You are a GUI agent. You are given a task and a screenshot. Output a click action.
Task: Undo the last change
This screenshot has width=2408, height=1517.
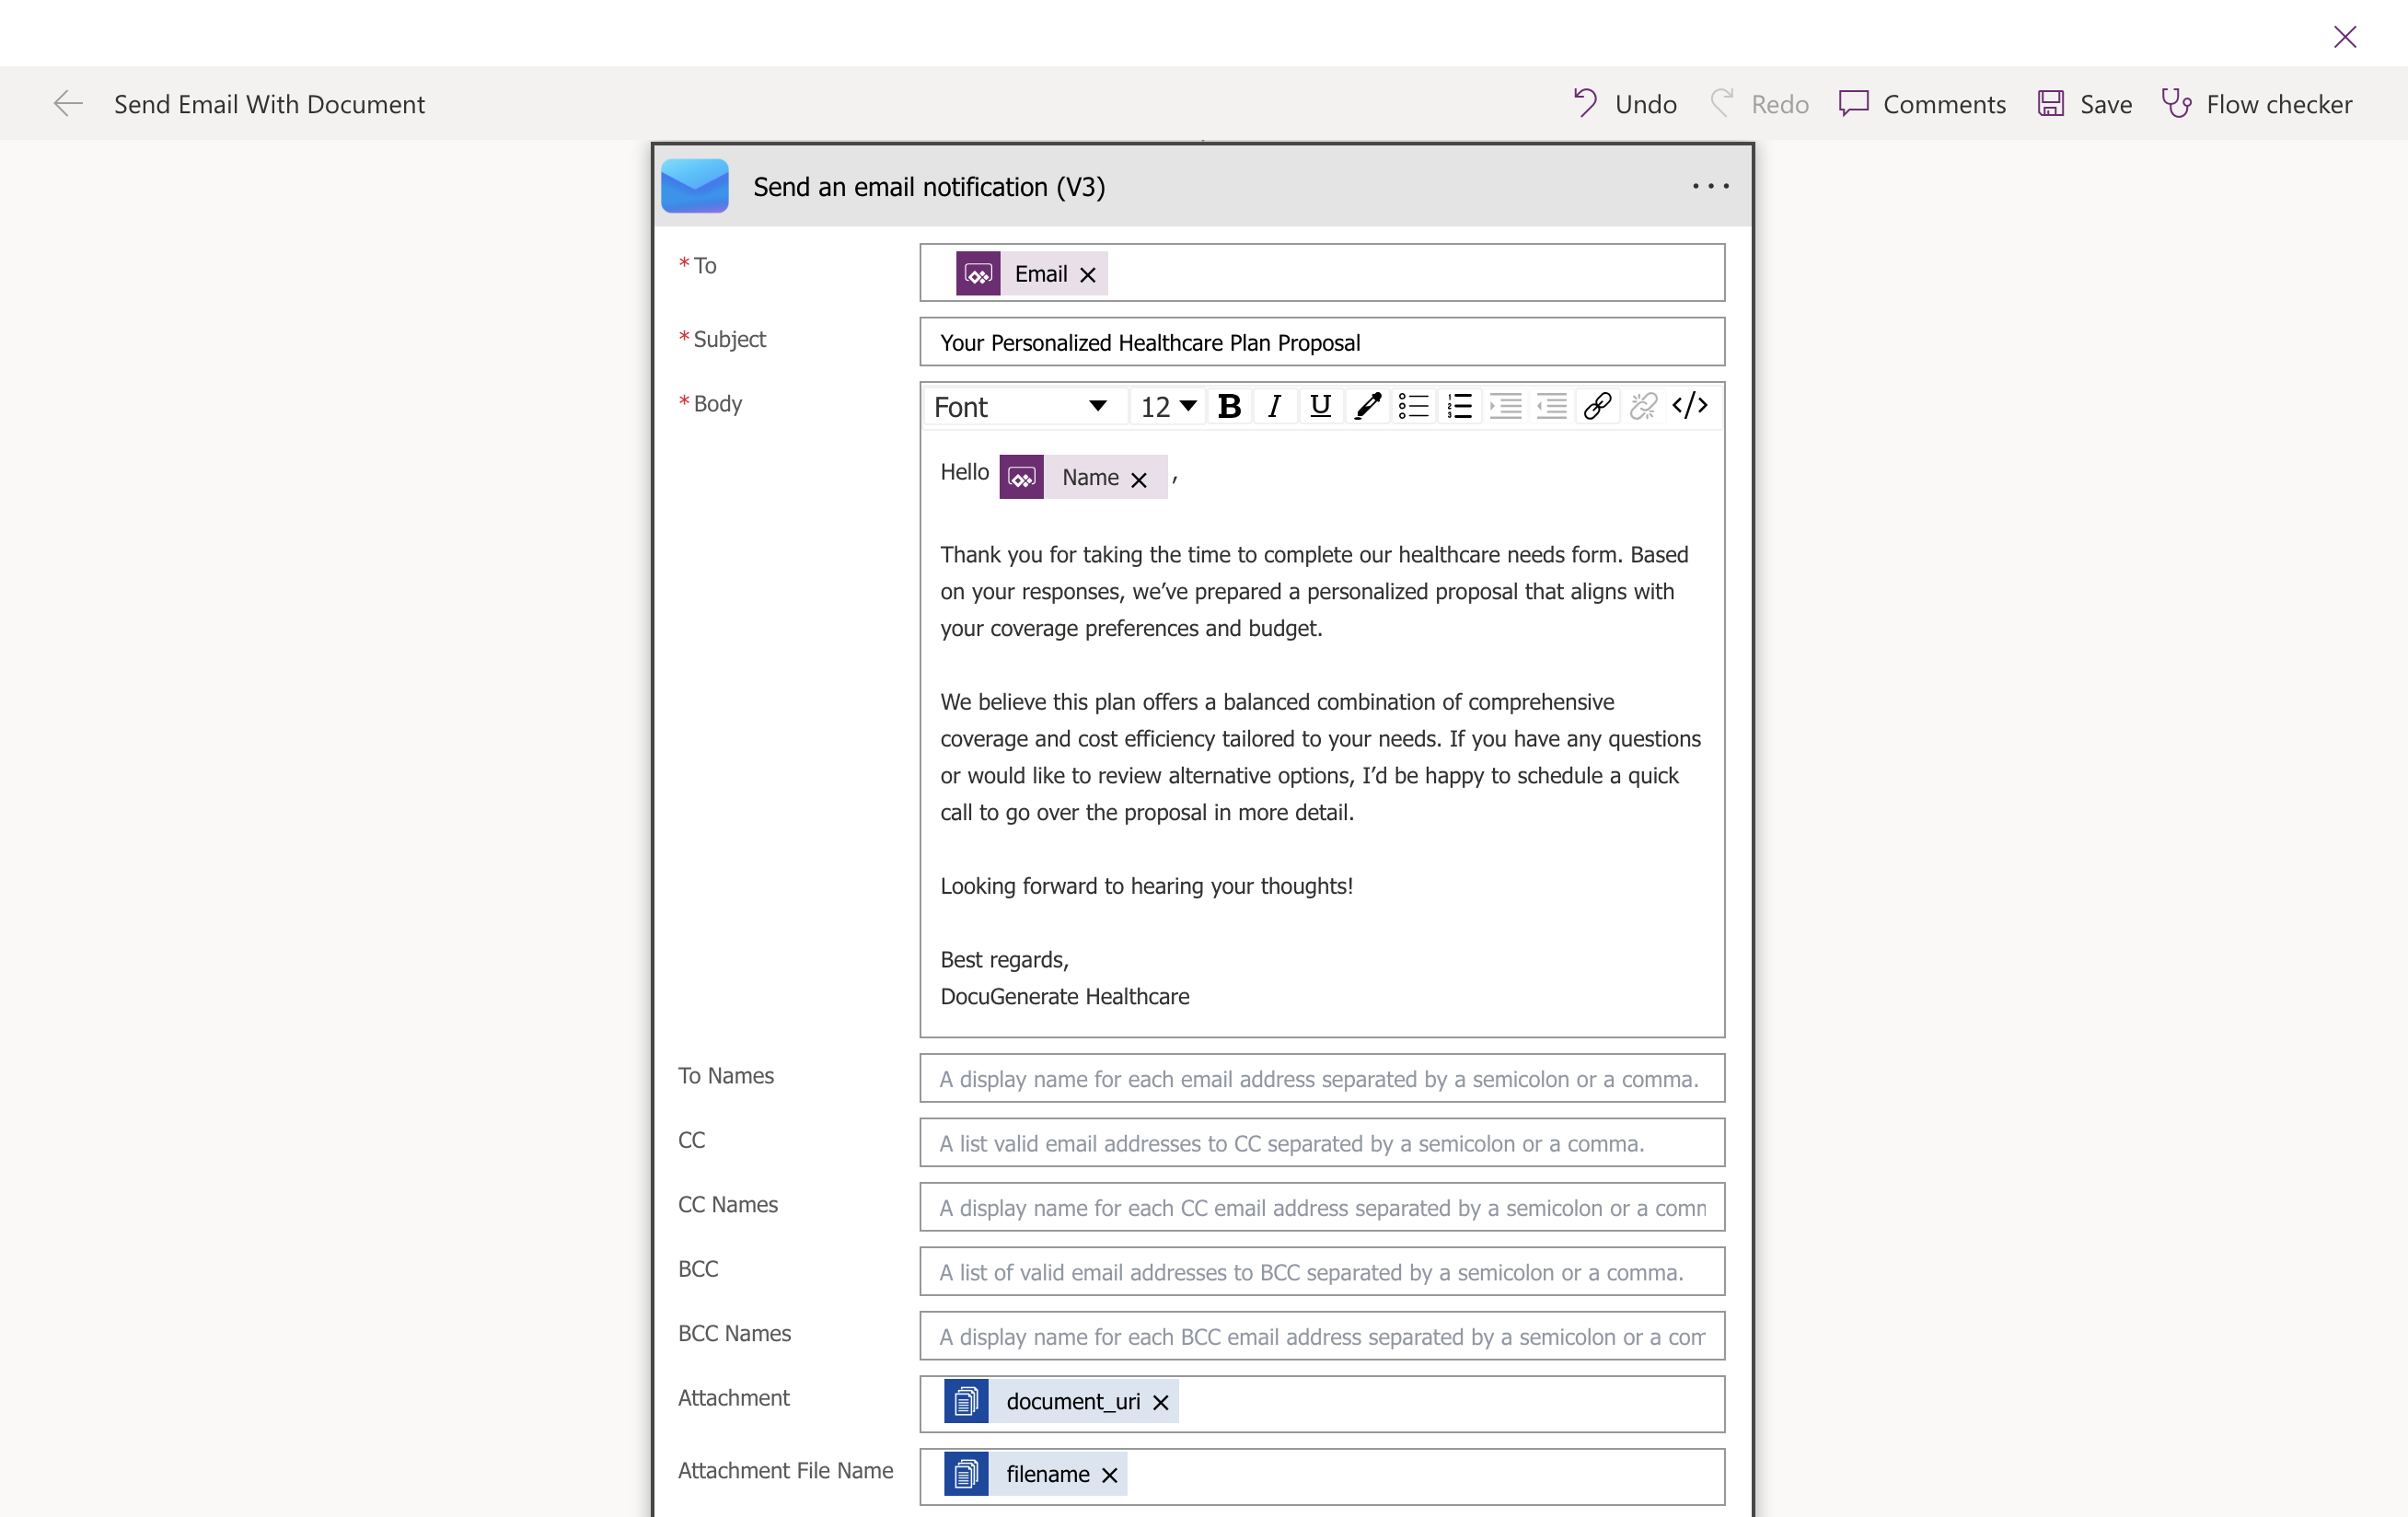click(x=1622, y=103)
